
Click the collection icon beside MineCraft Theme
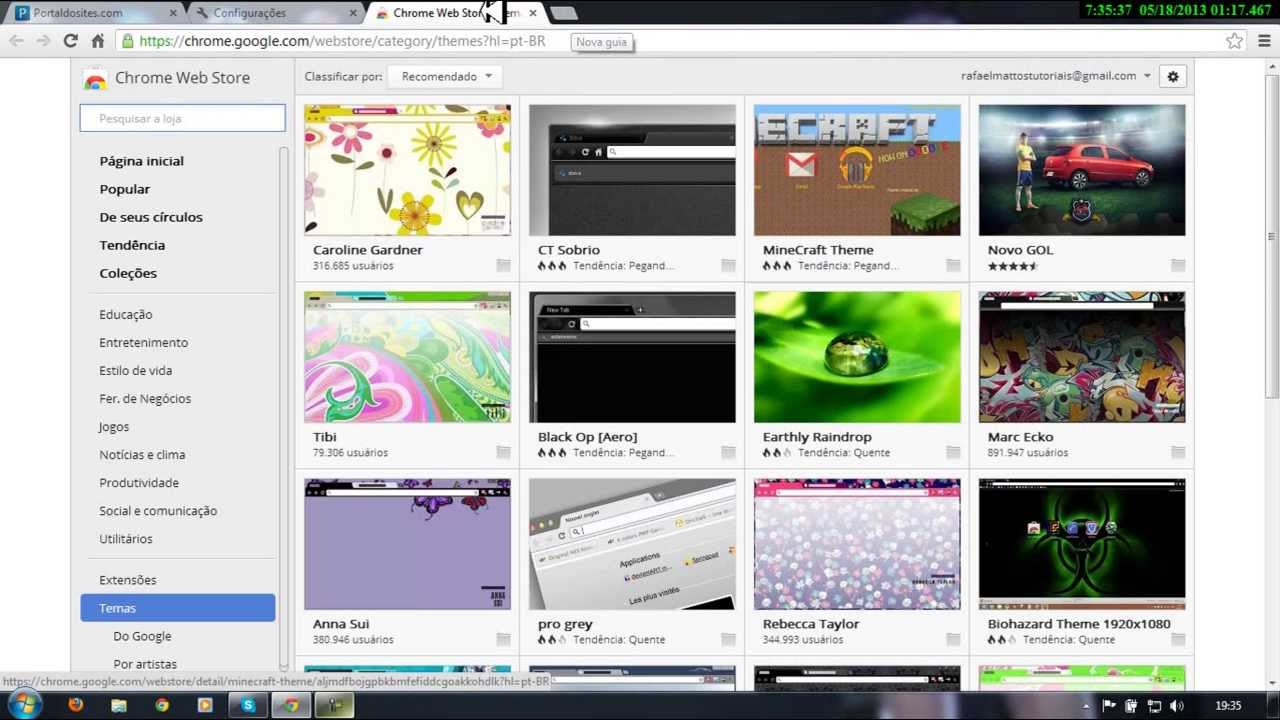[953, 265]
